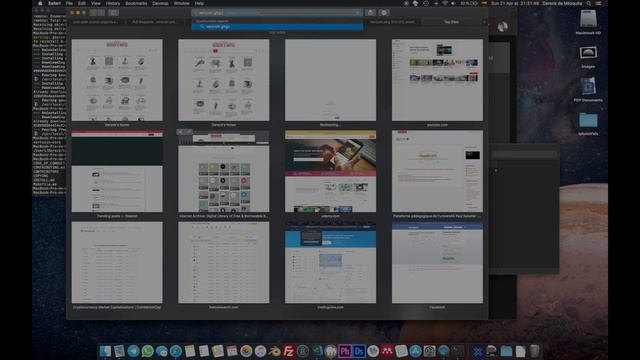Click the Safari Share toolbar button
The image size is (640, 360).
point(371,13)
